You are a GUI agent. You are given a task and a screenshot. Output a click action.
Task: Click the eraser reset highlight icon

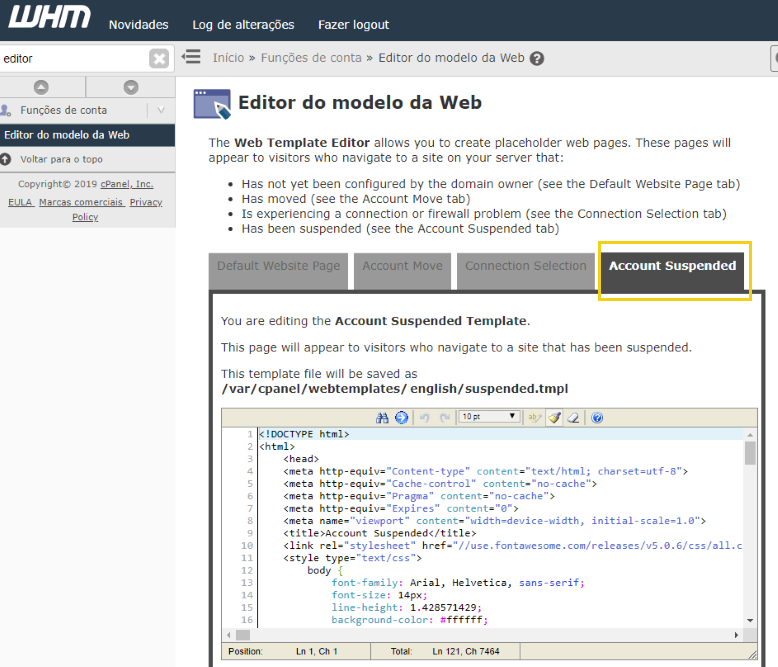[573, 418]
